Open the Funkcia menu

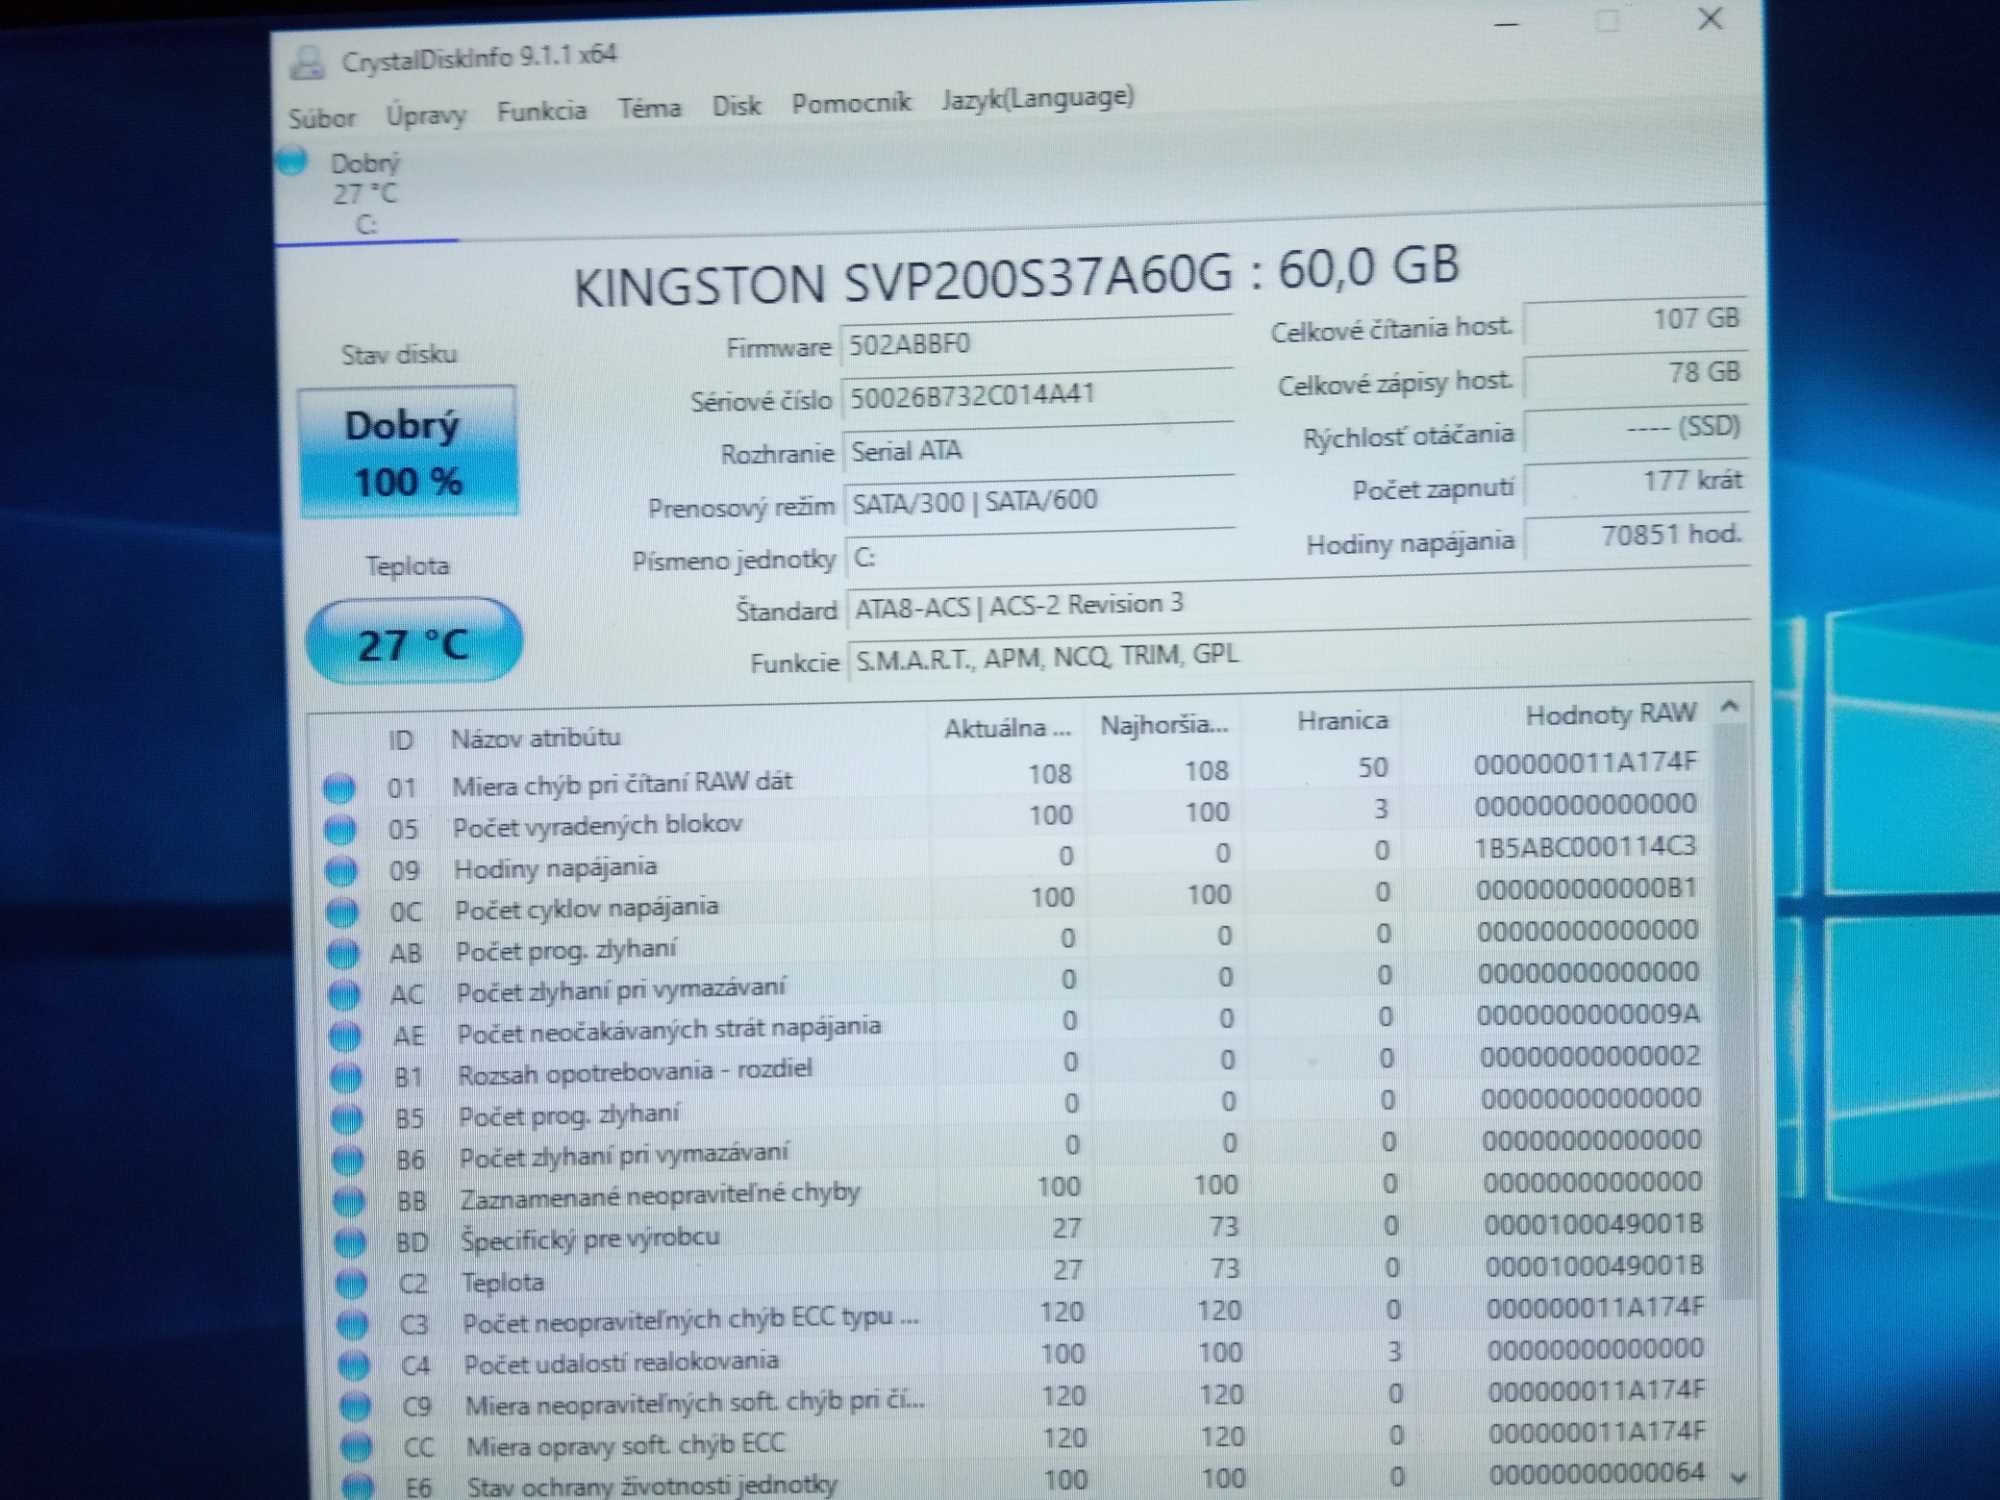(x=541, y=110)
